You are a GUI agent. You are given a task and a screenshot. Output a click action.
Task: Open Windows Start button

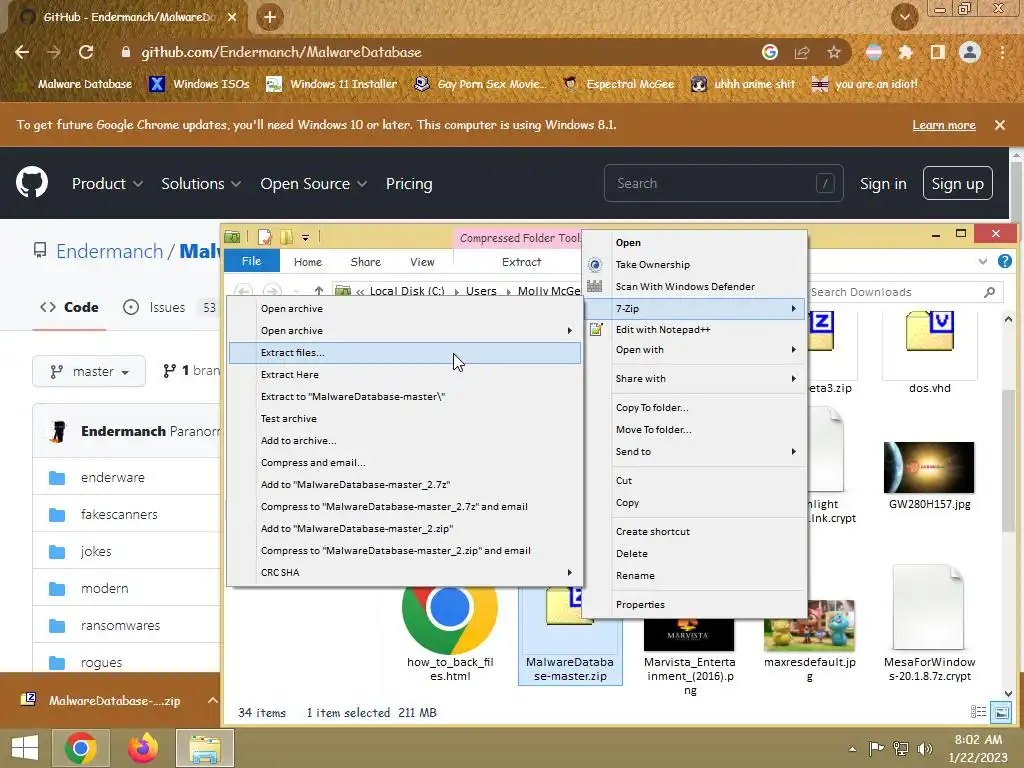click(x=25, y=748)
